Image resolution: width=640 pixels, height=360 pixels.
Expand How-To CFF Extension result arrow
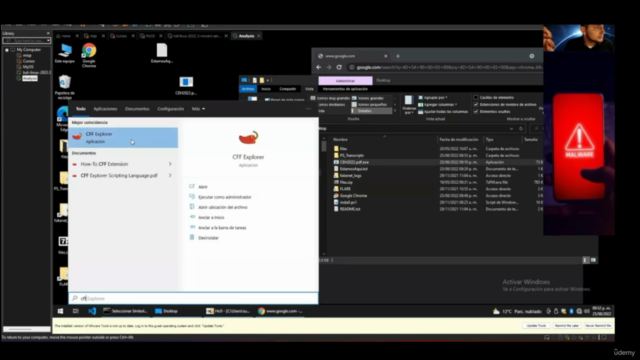click(x=170, y=164)
